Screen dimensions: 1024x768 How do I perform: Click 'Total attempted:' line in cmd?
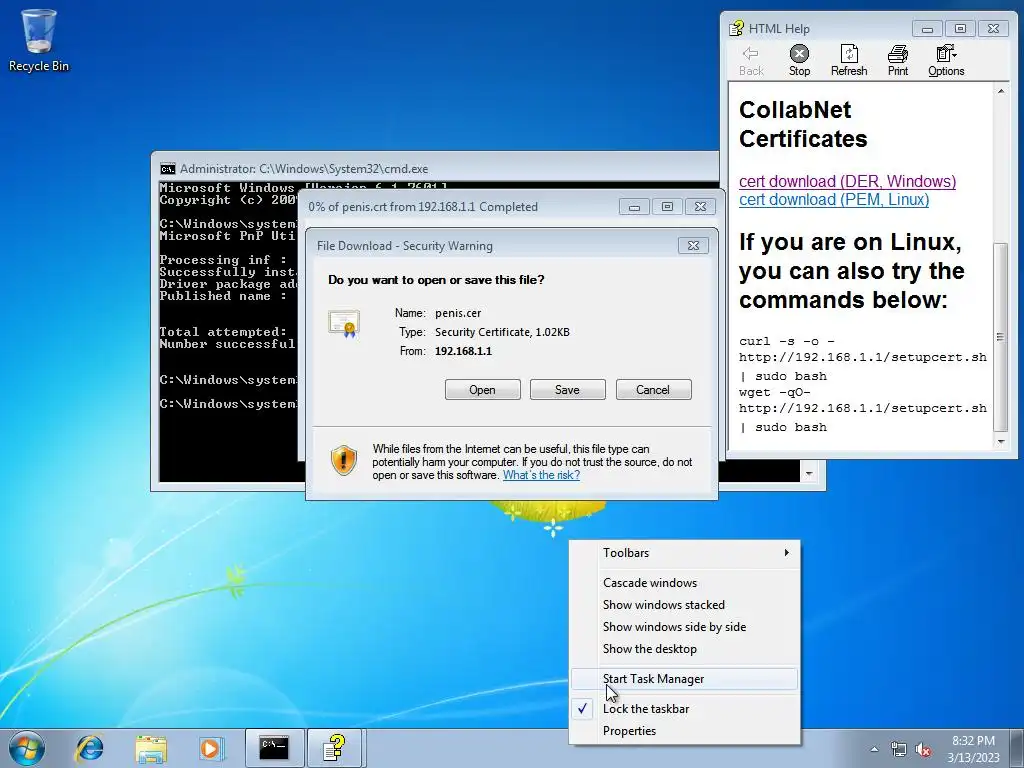tap(223, 332)
